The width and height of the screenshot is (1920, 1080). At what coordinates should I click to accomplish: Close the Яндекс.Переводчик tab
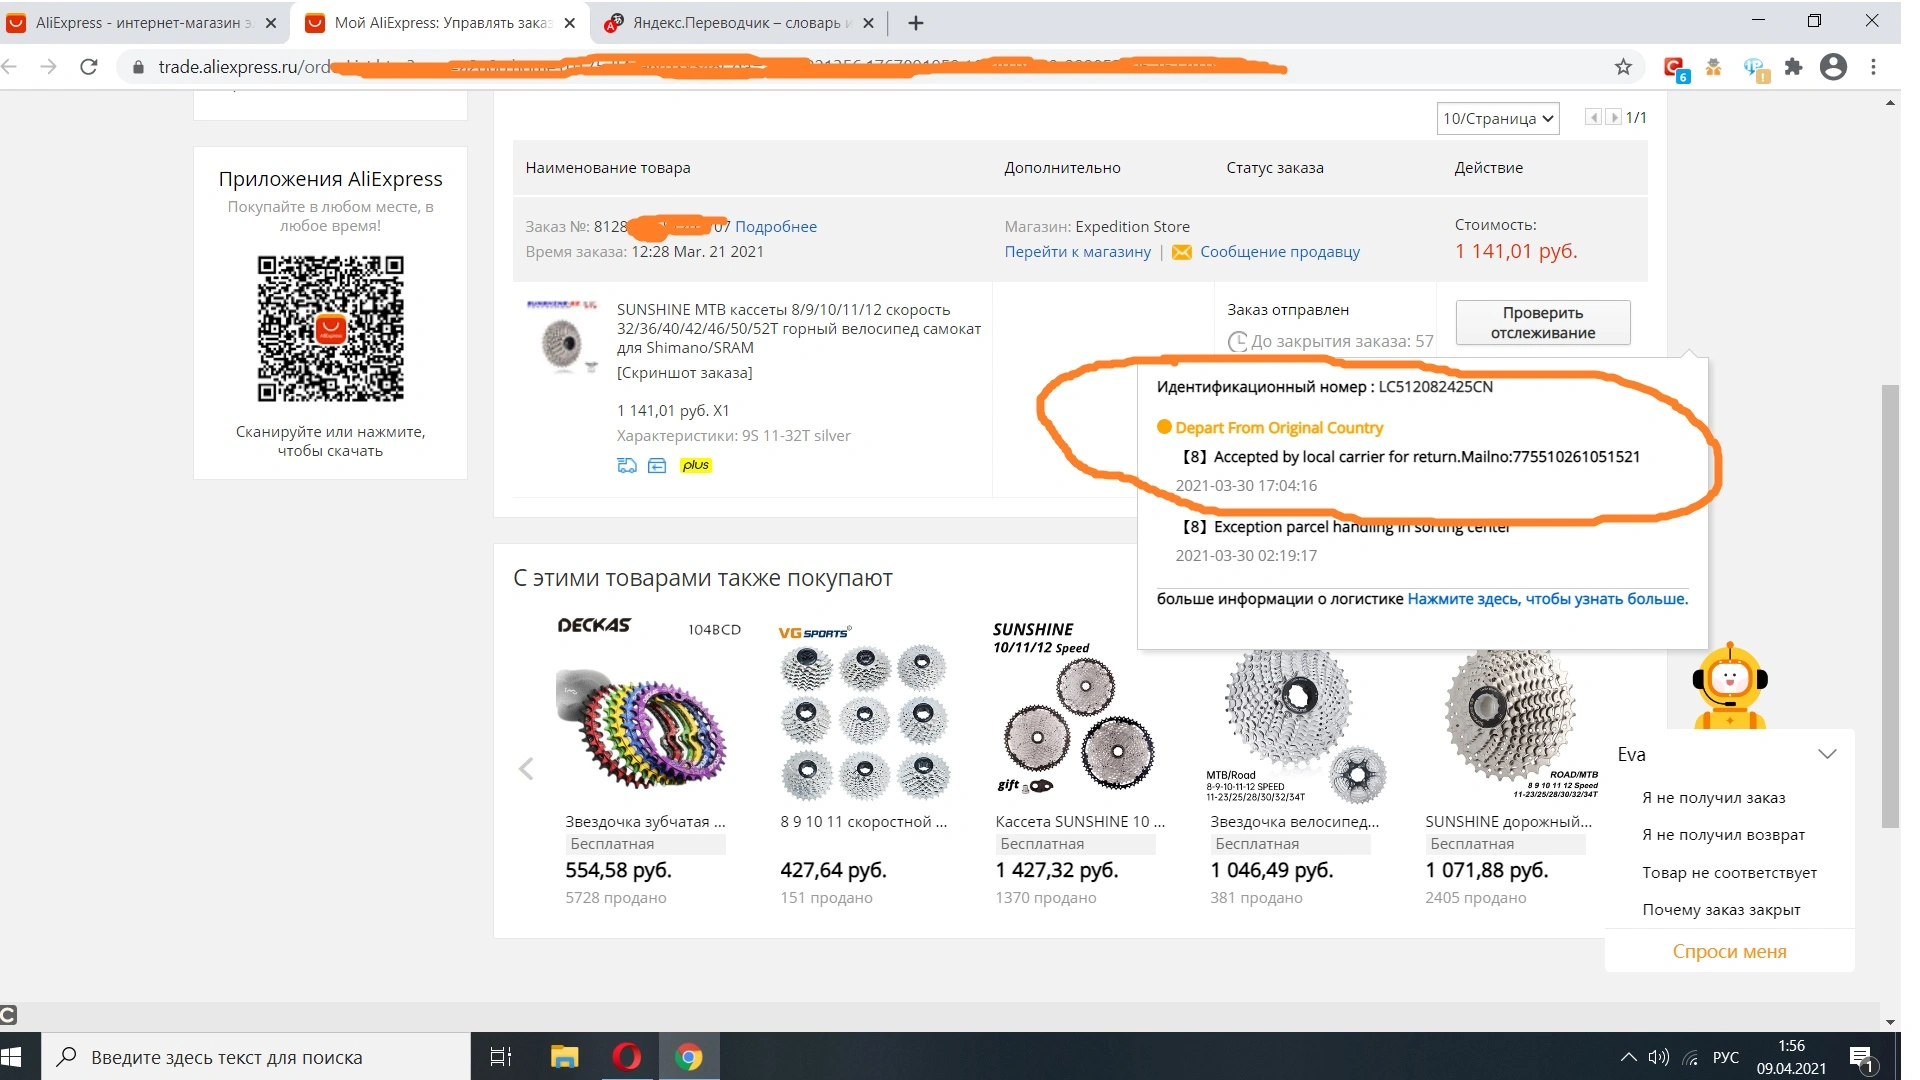pos(868,23)
